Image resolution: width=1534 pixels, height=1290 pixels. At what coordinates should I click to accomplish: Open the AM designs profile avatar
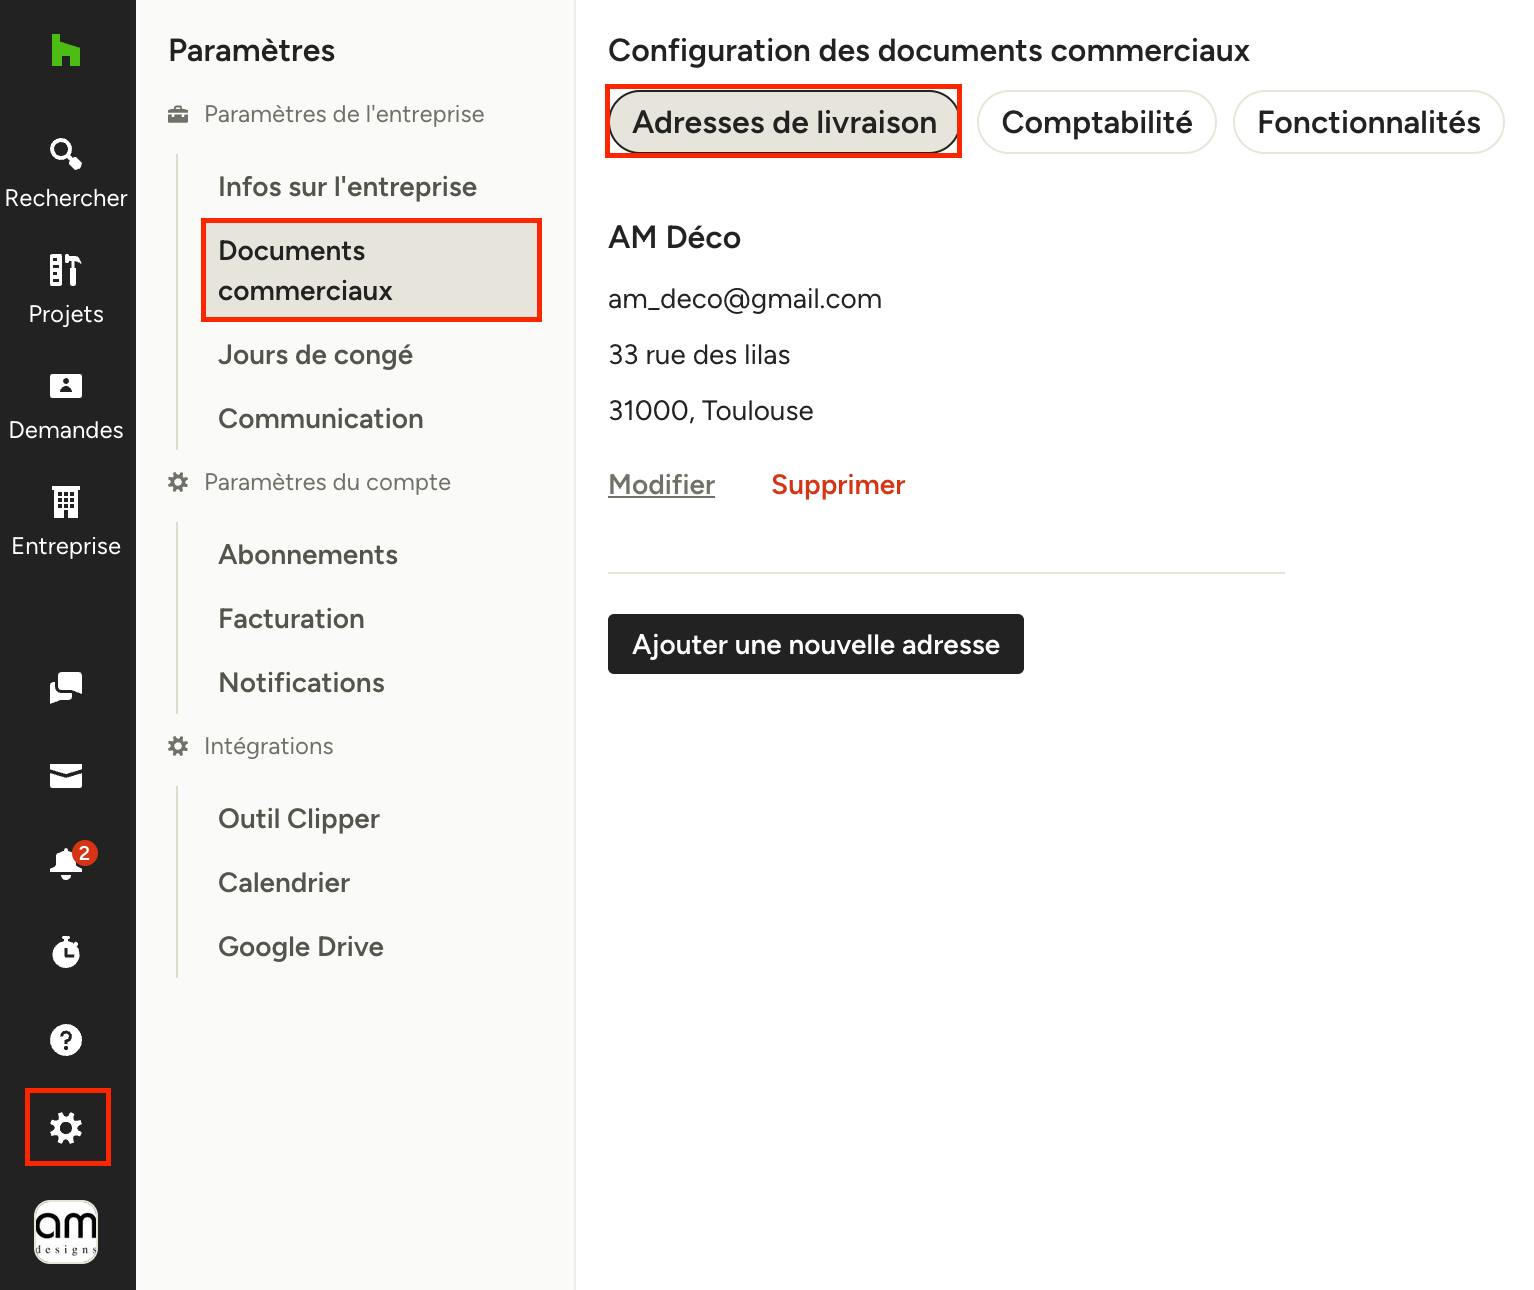tap(66, 1232)
